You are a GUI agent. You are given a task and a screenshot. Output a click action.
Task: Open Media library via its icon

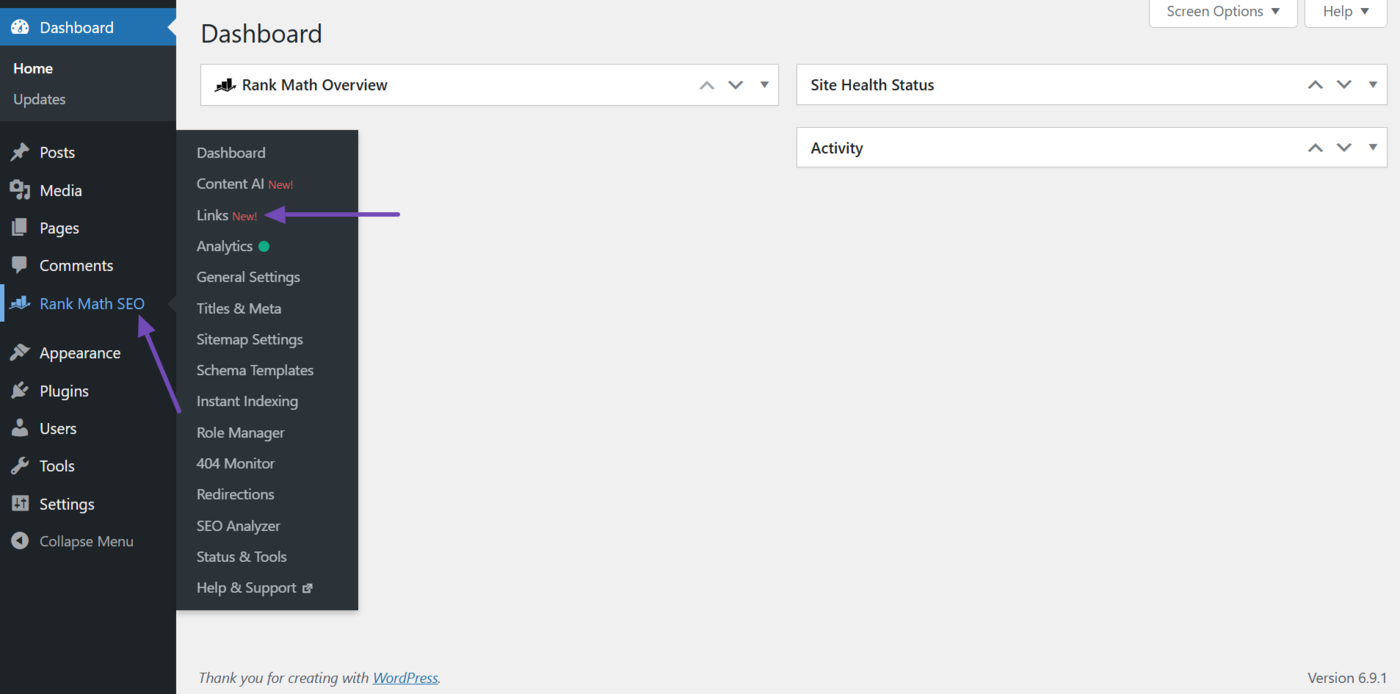[20, 190]
